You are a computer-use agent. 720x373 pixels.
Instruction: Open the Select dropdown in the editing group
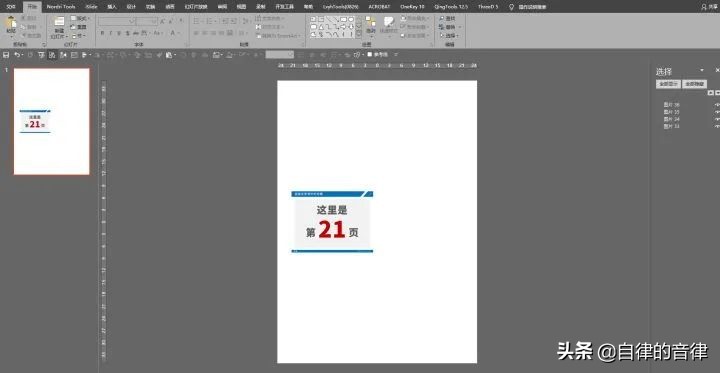click(450, 36)
